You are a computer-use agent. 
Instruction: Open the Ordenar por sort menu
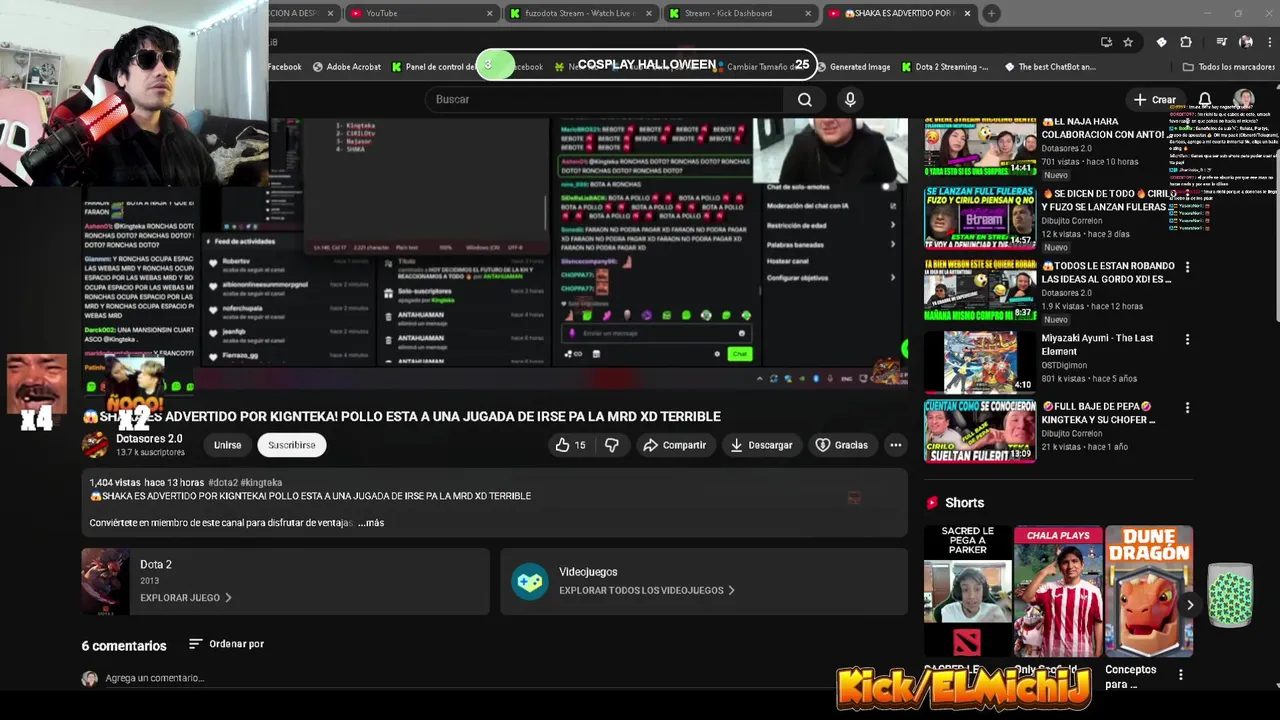[226, 644]
